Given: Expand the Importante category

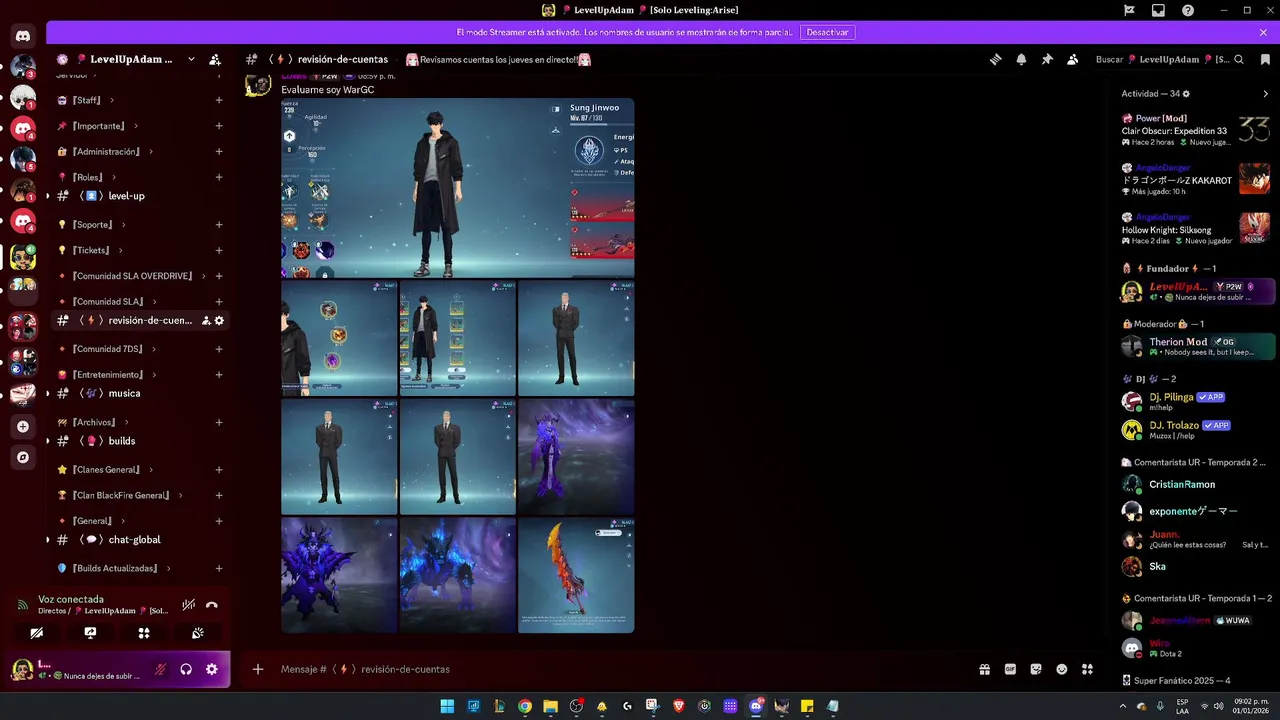Looking at the screenshot, I should click(97, 126).
